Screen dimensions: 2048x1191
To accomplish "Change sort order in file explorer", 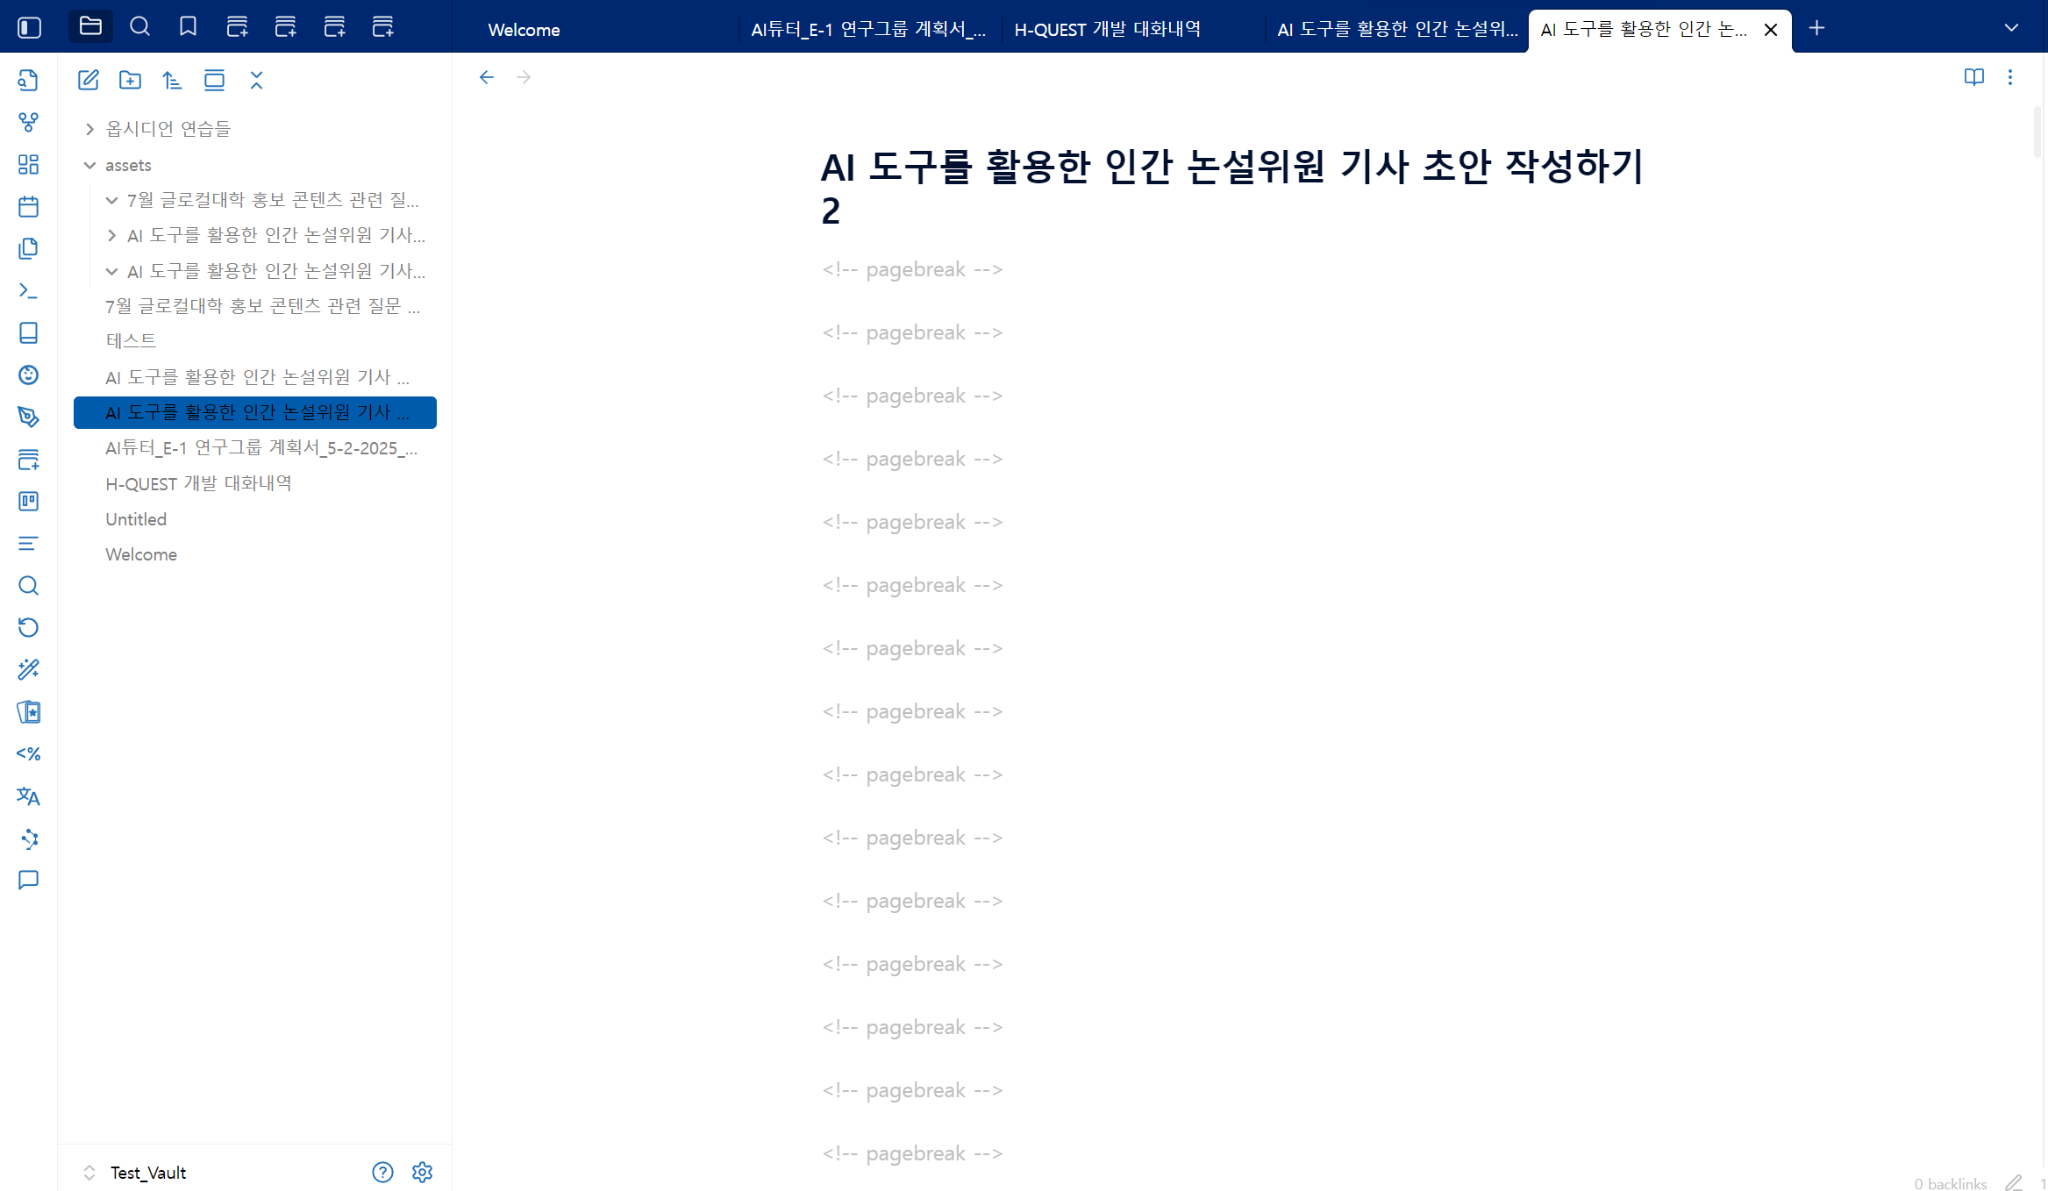I will (x=172, y=80).
